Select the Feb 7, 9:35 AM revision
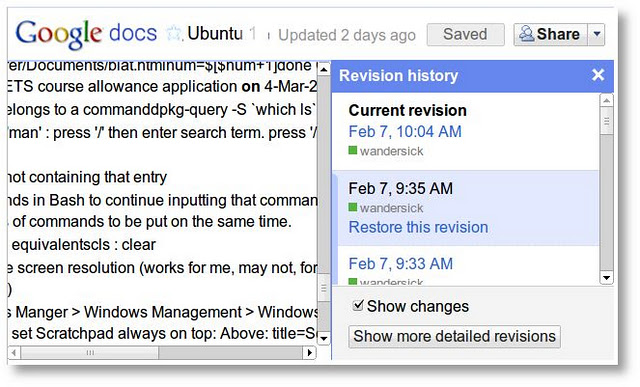This screenshot has width=640, height=387. 465,208
